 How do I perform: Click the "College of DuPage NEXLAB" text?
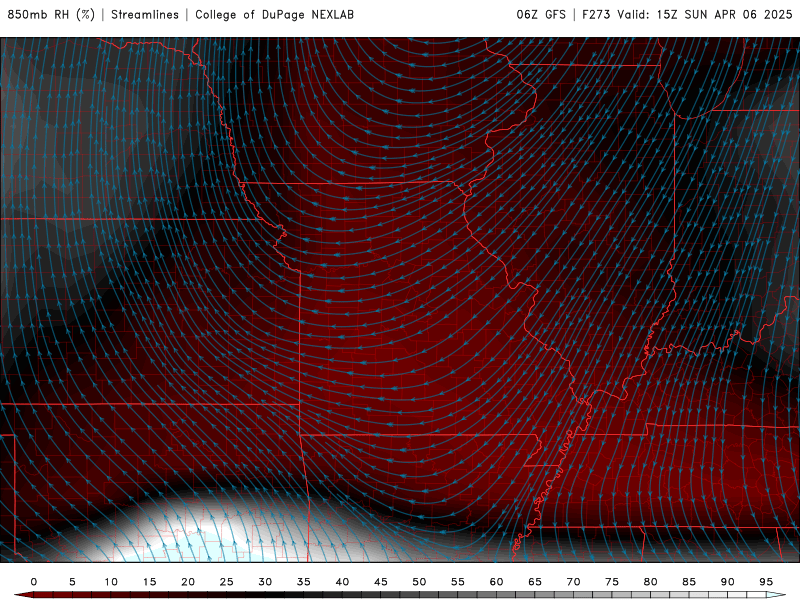(274, 15)
